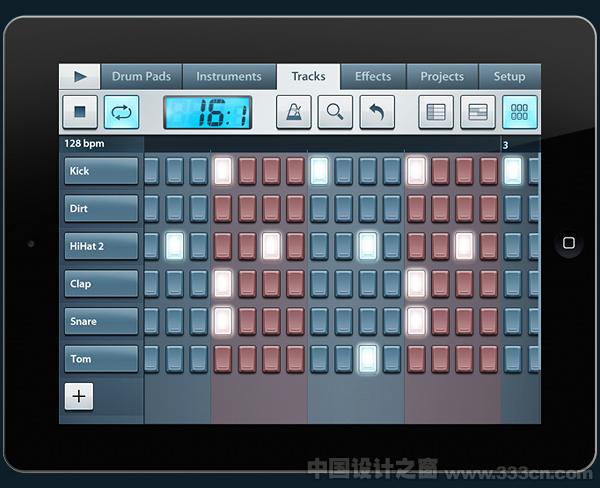600x488 pixels.
Task: Turn off second lit red-group Kick step
Action: pos(416,171)
